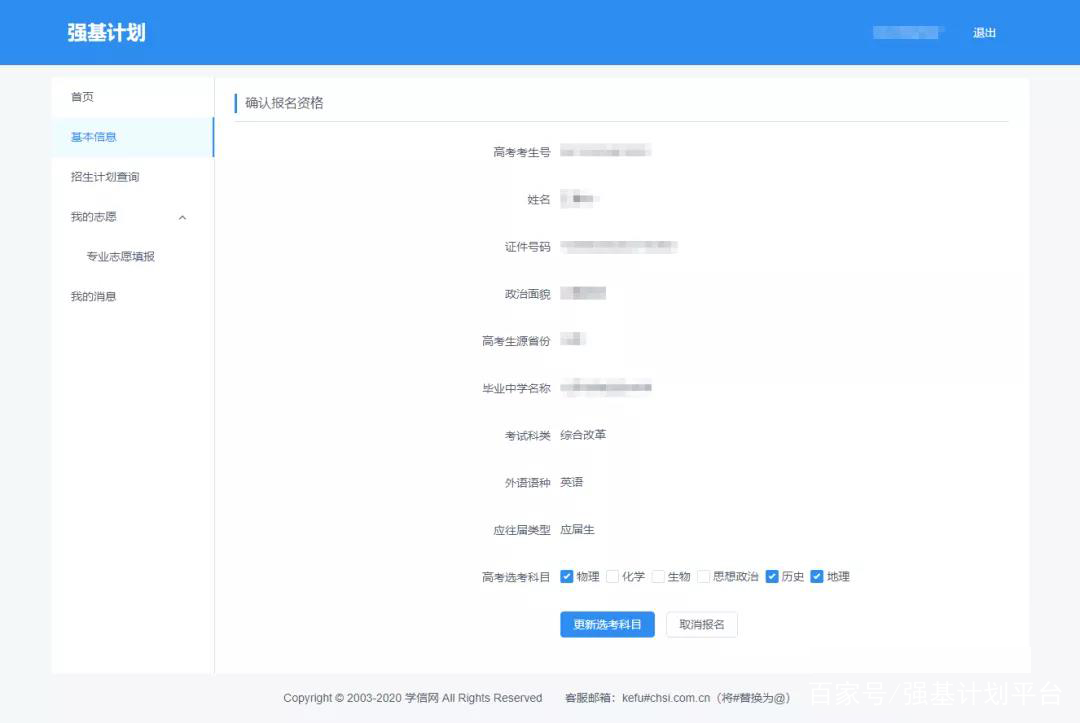View 我的消息 messages page
Screen dimensions: 1080x723
pos(93,296)
